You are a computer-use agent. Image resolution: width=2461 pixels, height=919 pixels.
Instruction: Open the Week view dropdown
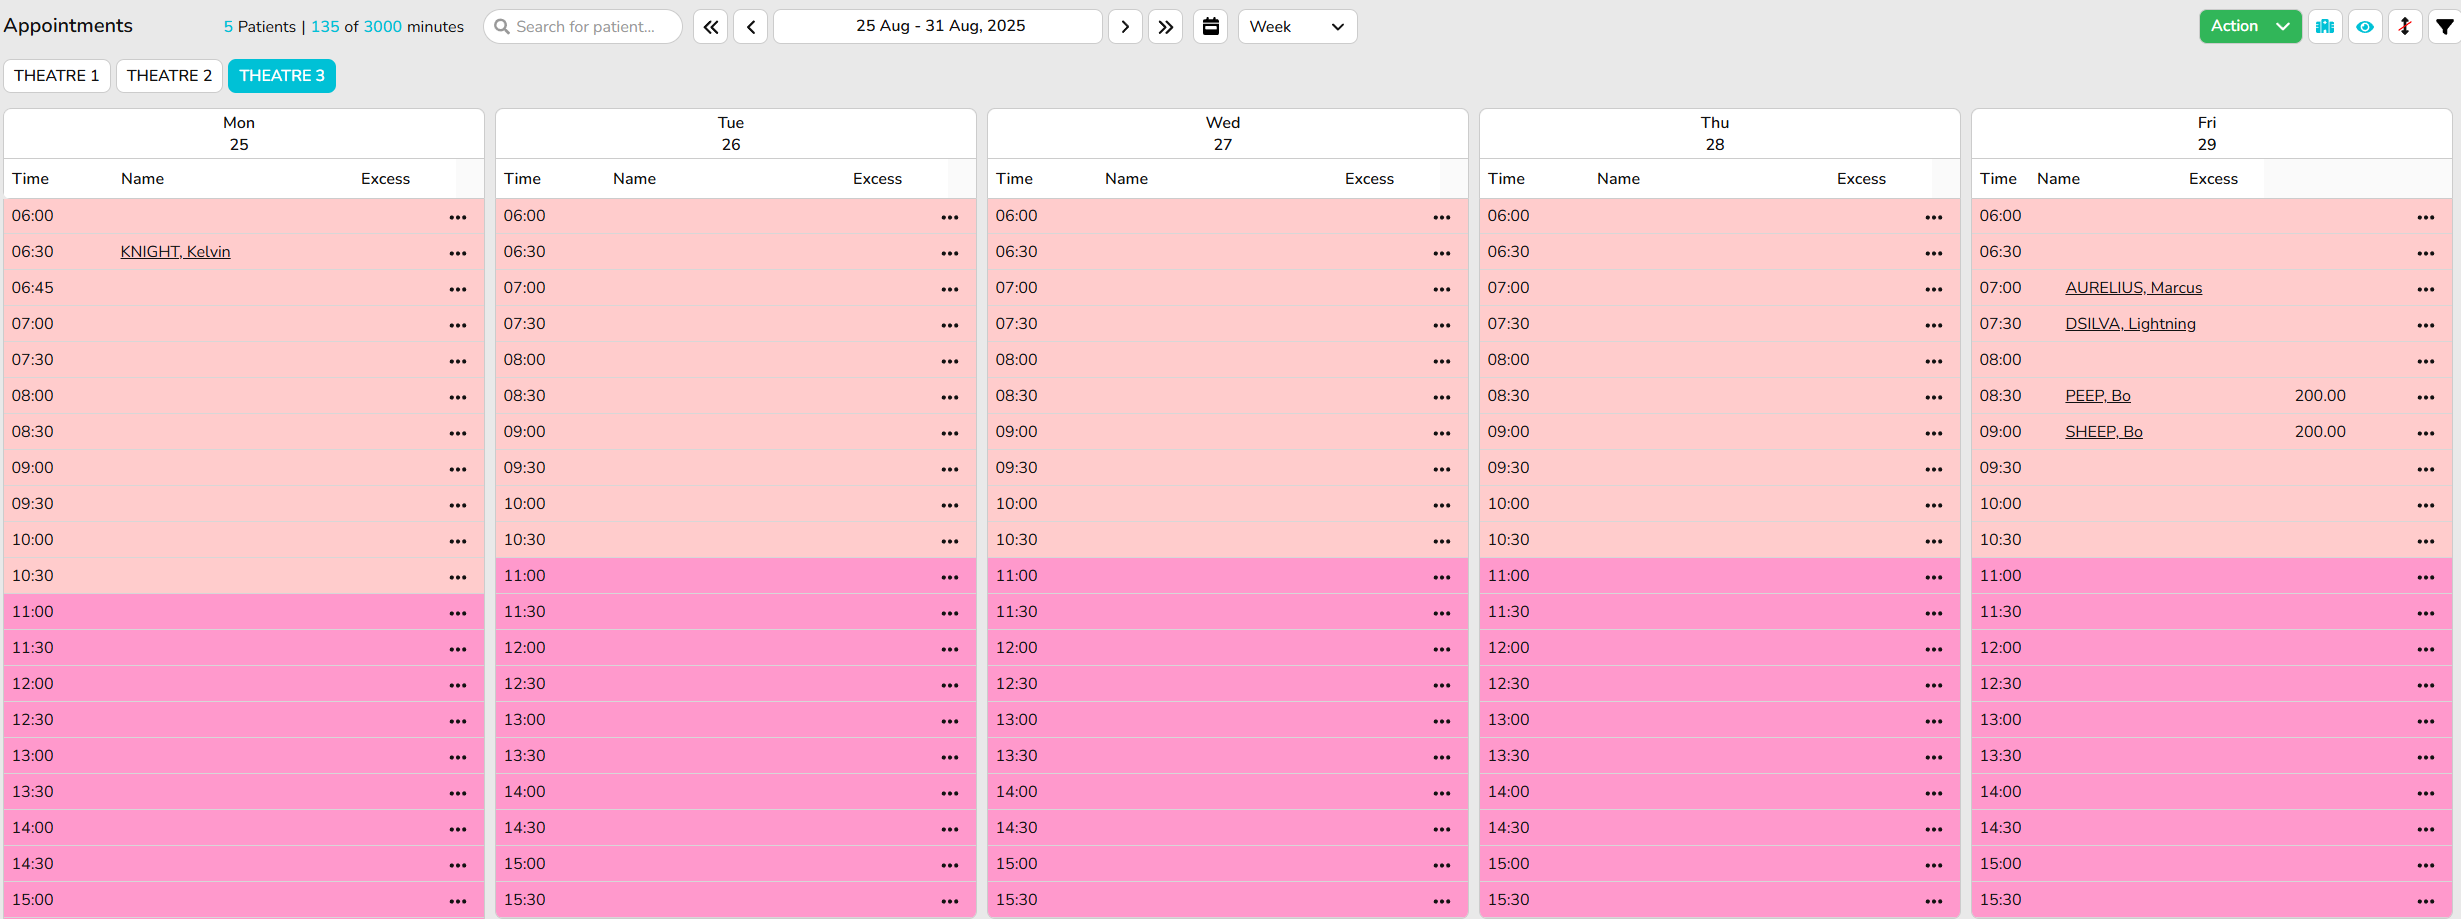pos(1297,27)
